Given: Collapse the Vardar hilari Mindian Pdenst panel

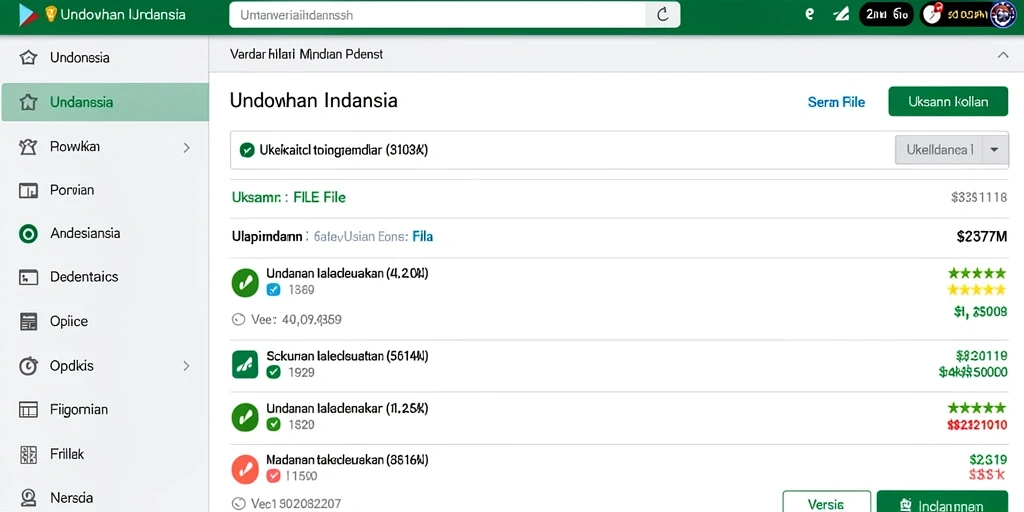Looking at the screenshot, I should coord(1003,56).
